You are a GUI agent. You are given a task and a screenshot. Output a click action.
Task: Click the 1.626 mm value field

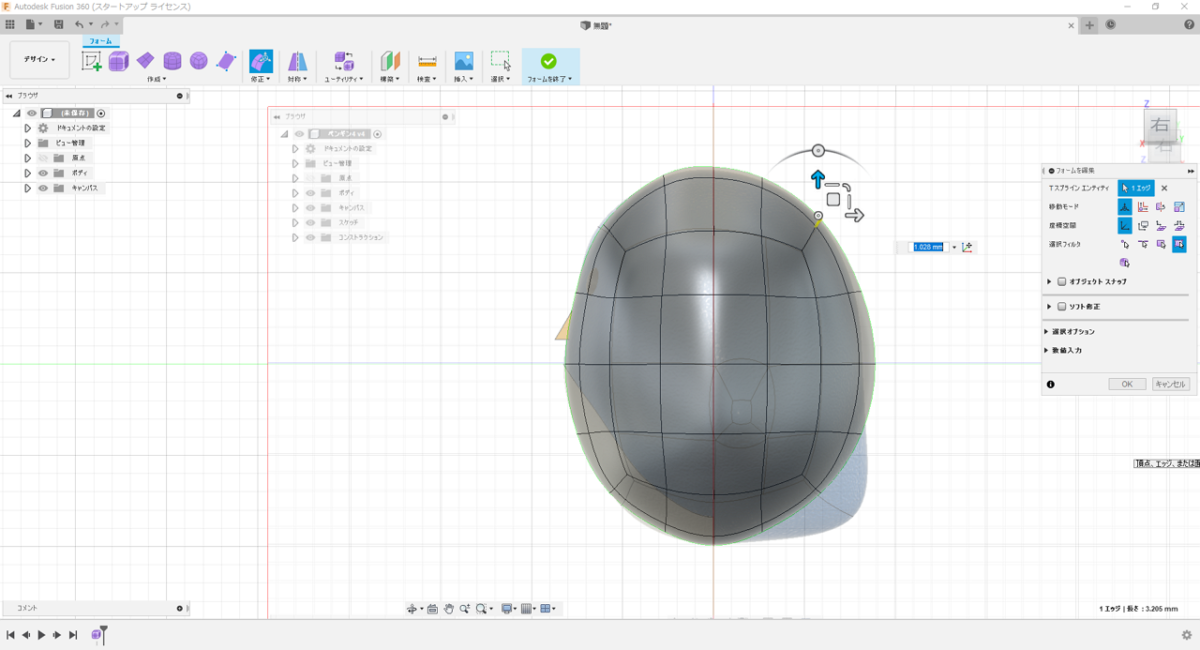[x=929, y=246]
